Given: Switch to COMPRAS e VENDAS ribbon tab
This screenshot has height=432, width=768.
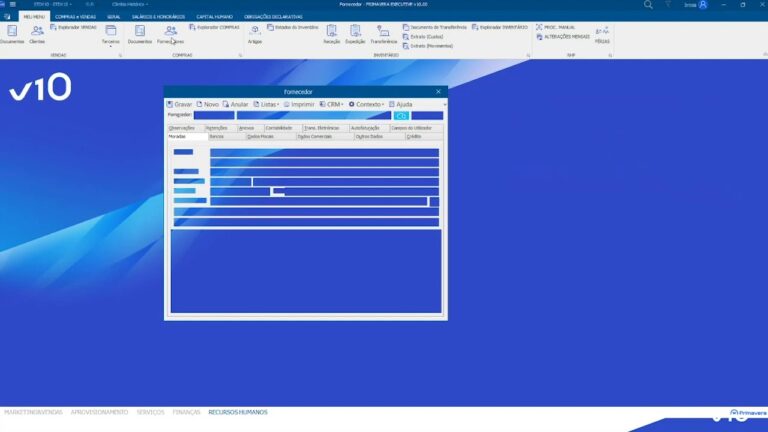Looking at the screenshot, I should point(75,17).
